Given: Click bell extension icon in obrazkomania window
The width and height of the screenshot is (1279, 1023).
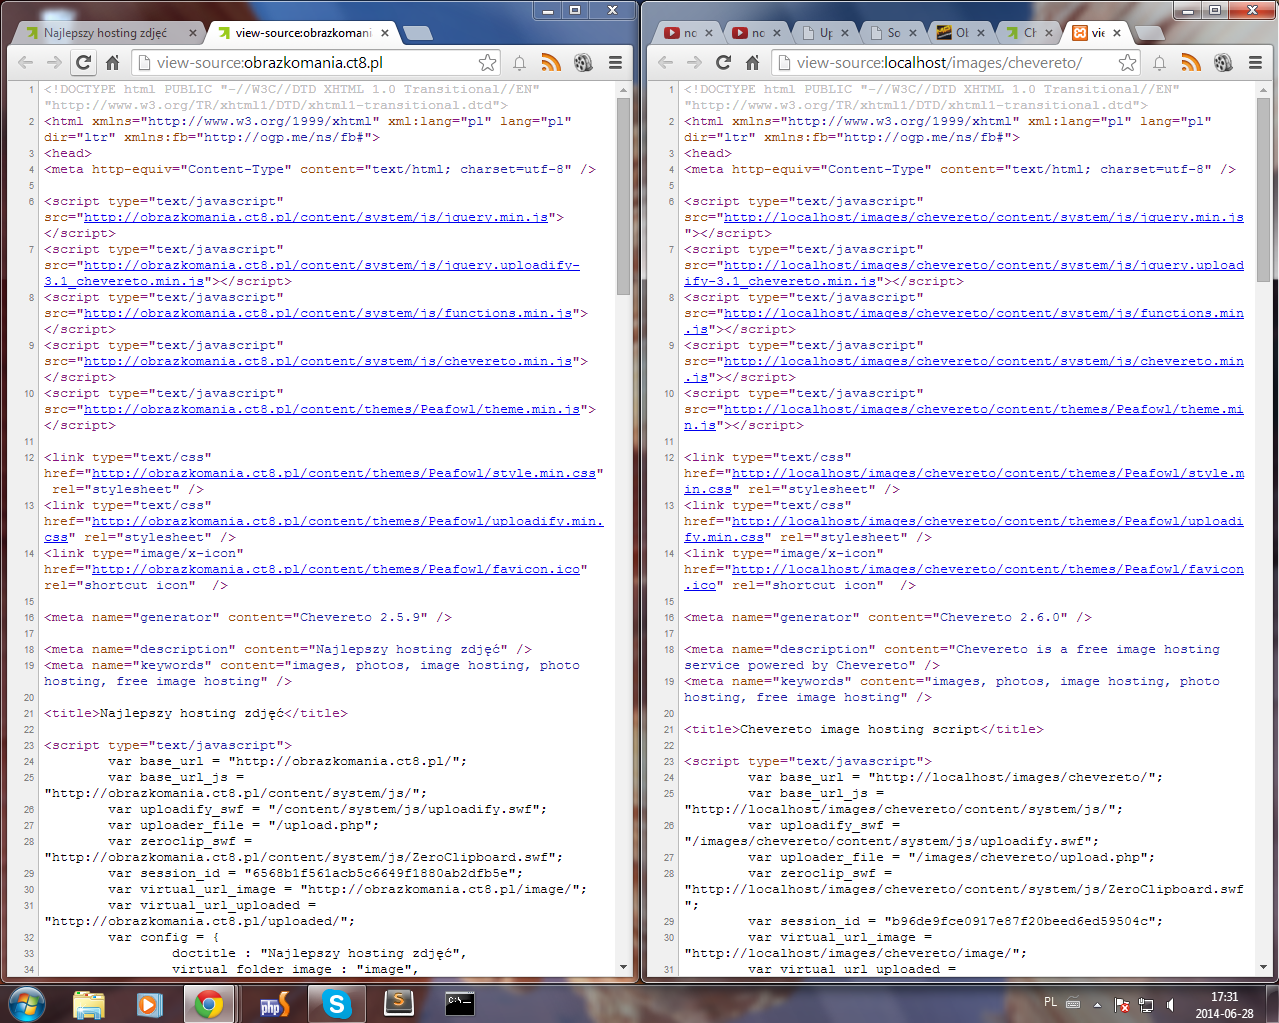Looking at the screenshot, I should click(520, 63).
